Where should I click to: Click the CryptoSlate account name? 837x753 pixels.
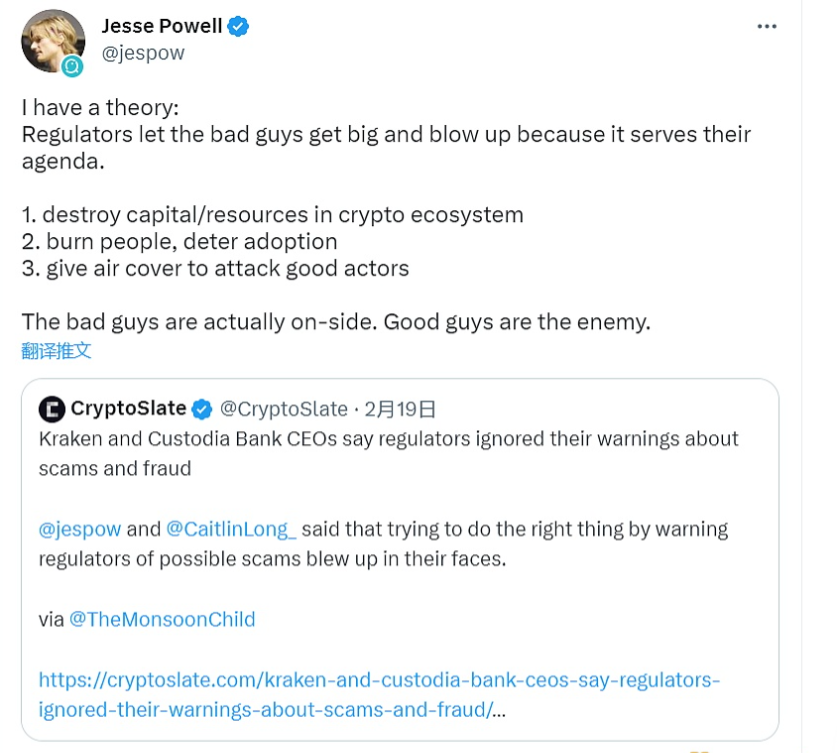coord(128,408)
